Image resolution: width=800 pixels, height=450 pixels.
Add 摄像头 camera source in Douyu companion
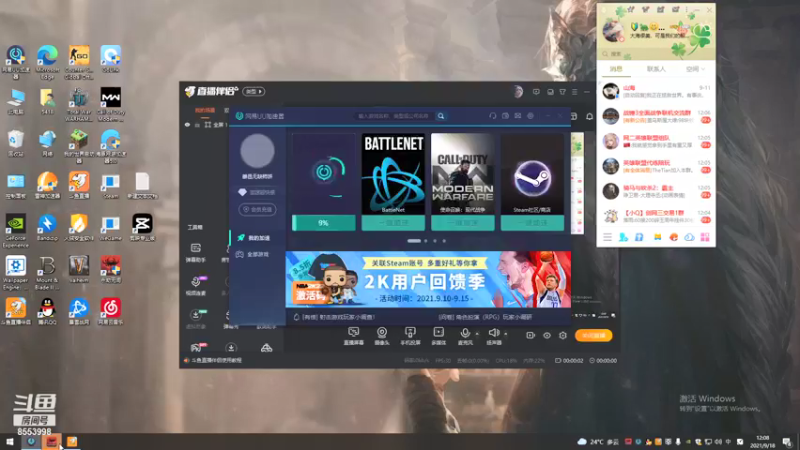point(382,336)
